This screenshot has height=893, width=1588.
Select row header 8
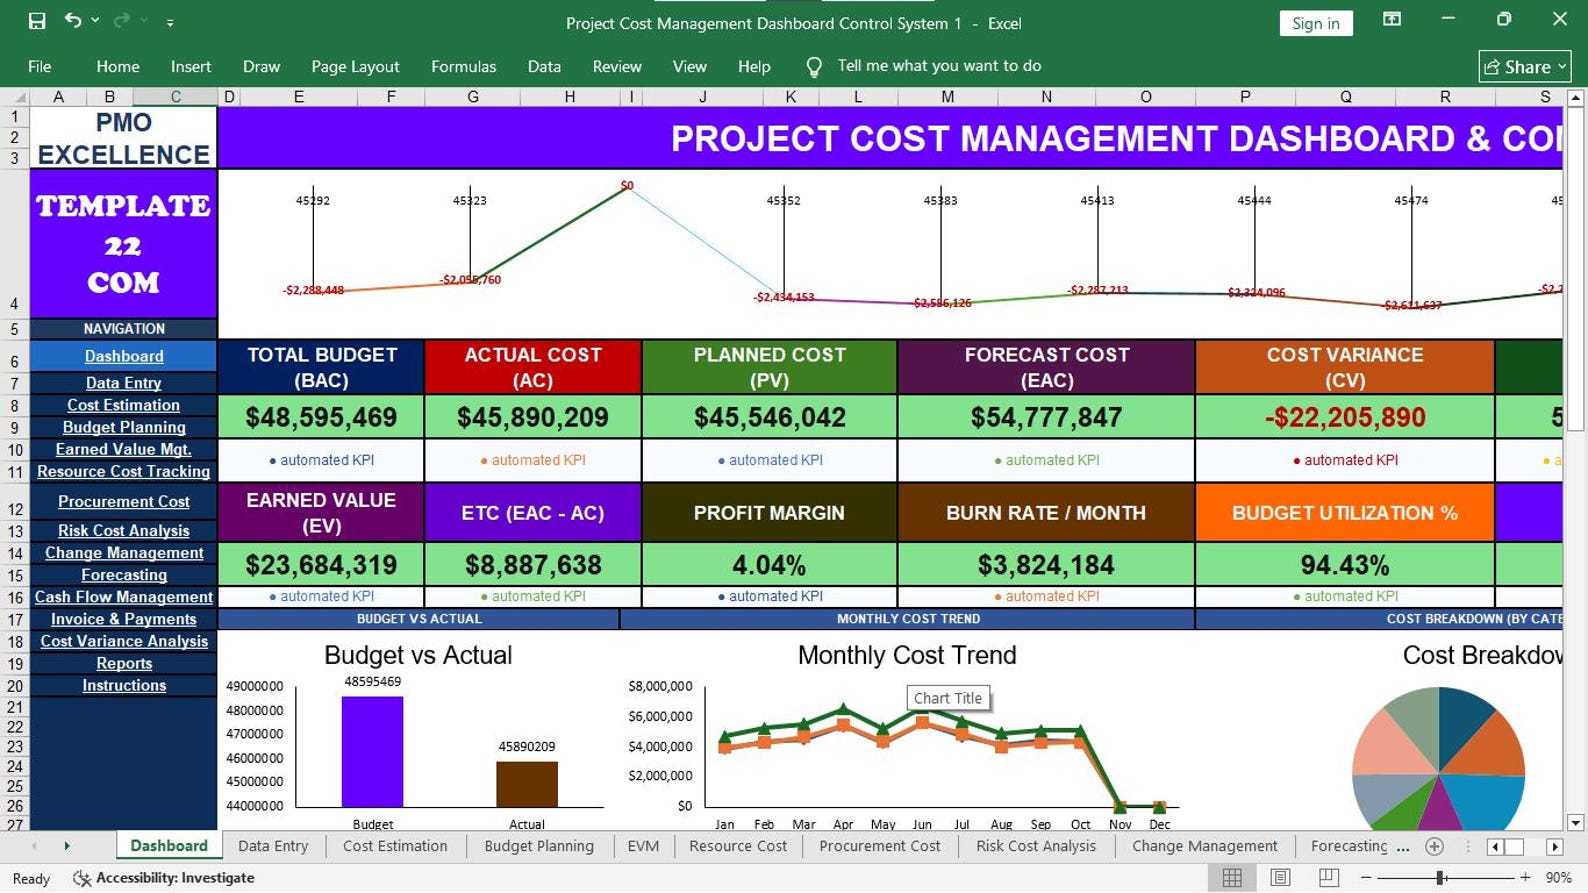point(14,405)
